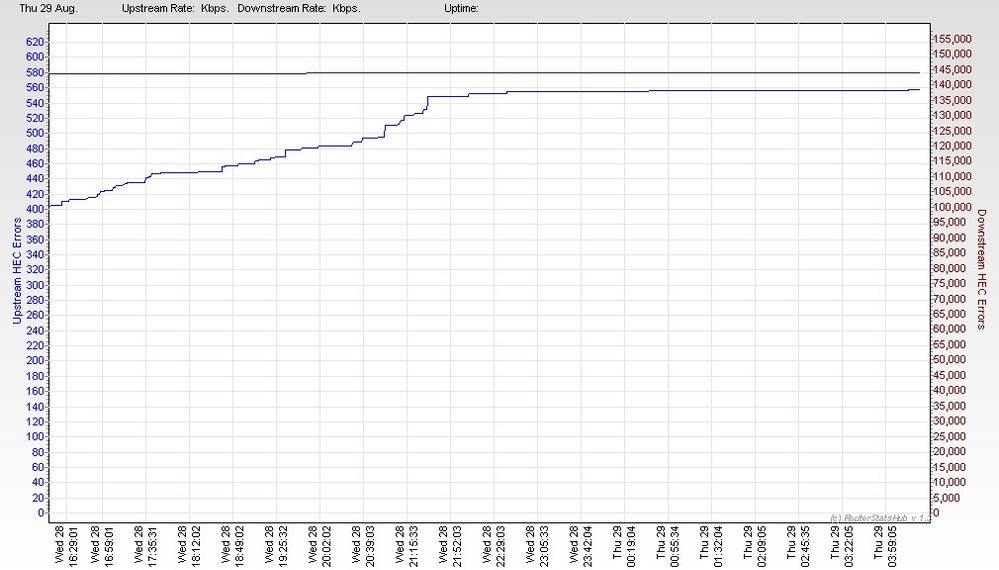Click time label 'Thu 29 03:59:05'

click(886, 545)
